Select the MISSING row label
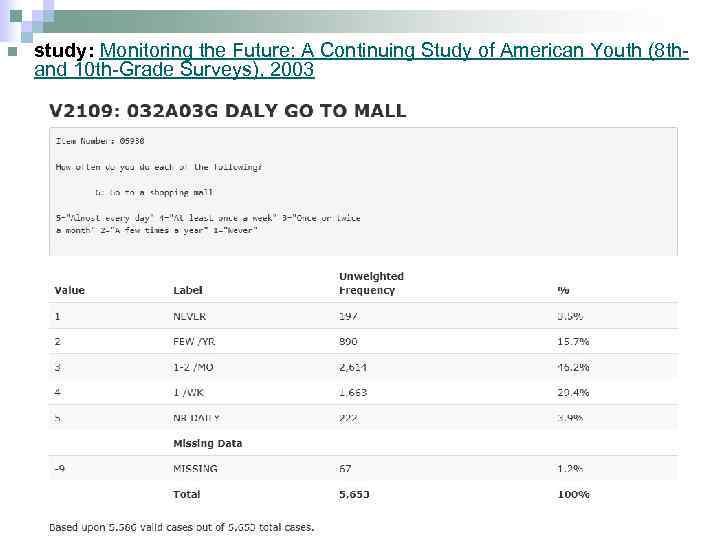 [x=195, y=468]
